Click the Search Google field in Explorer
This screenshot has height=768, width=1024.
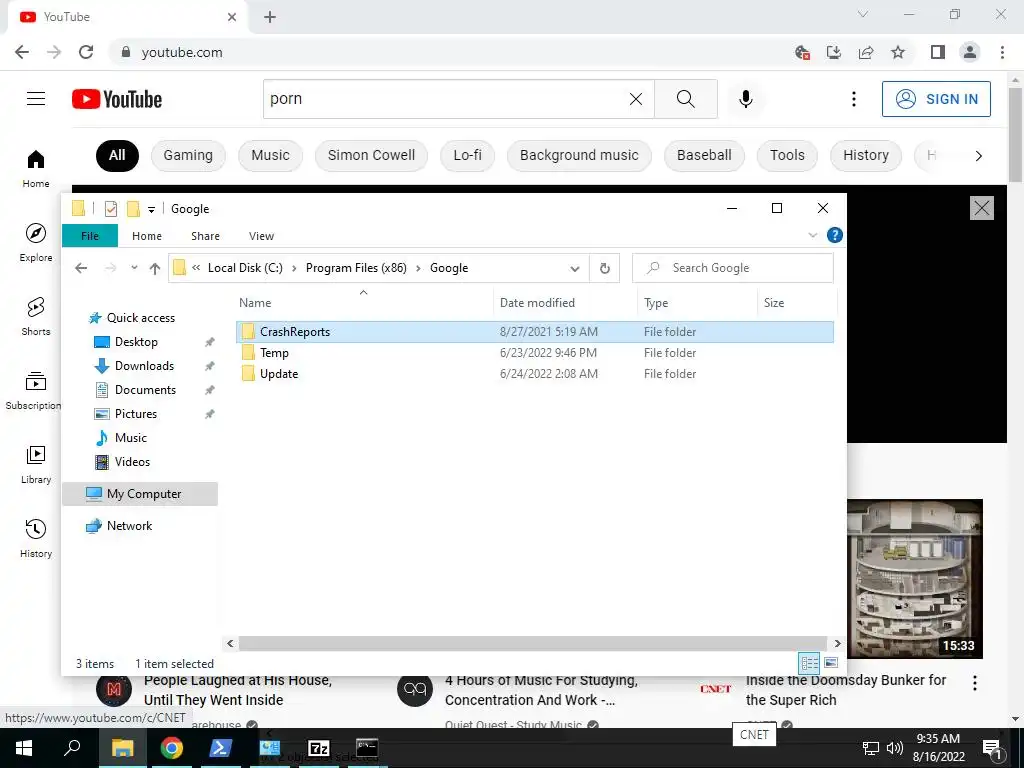point(733,268)
